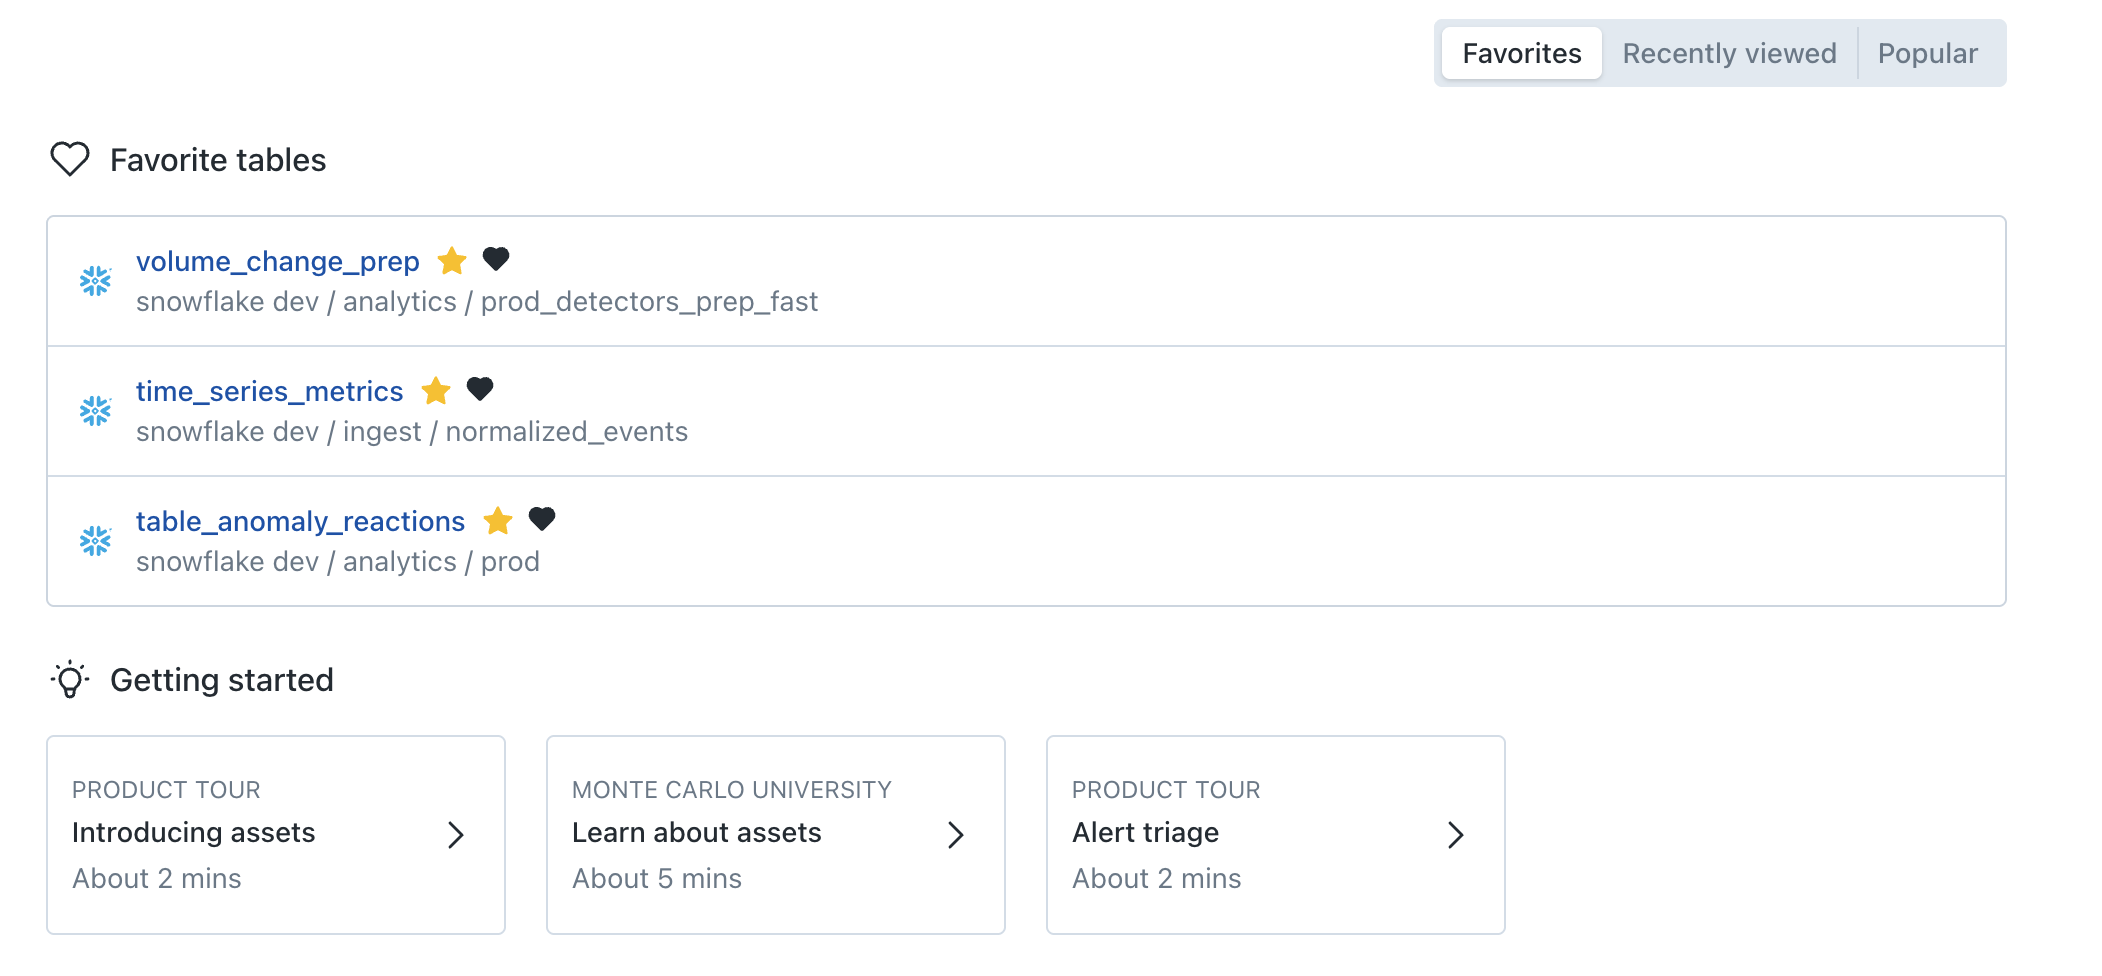Open the volume_change_prep table link
This screenshot has height=976, width=2102.
pos(278,261)
